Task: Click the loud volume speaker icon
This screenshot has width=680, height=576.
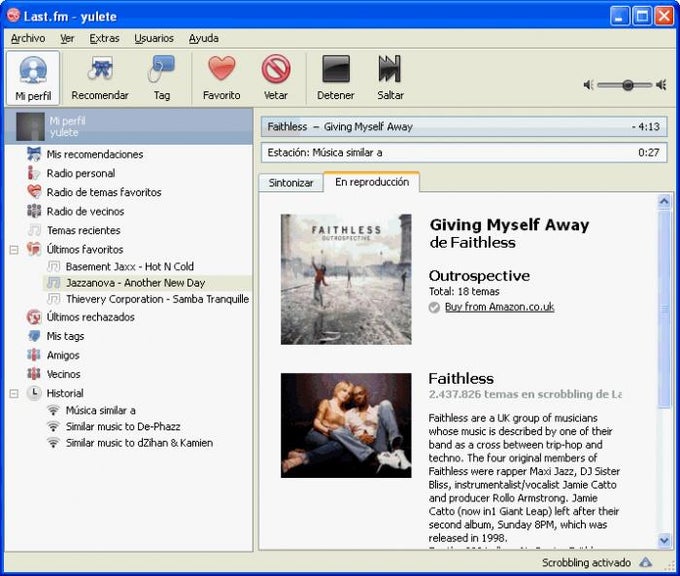Action: pos(661,85)
